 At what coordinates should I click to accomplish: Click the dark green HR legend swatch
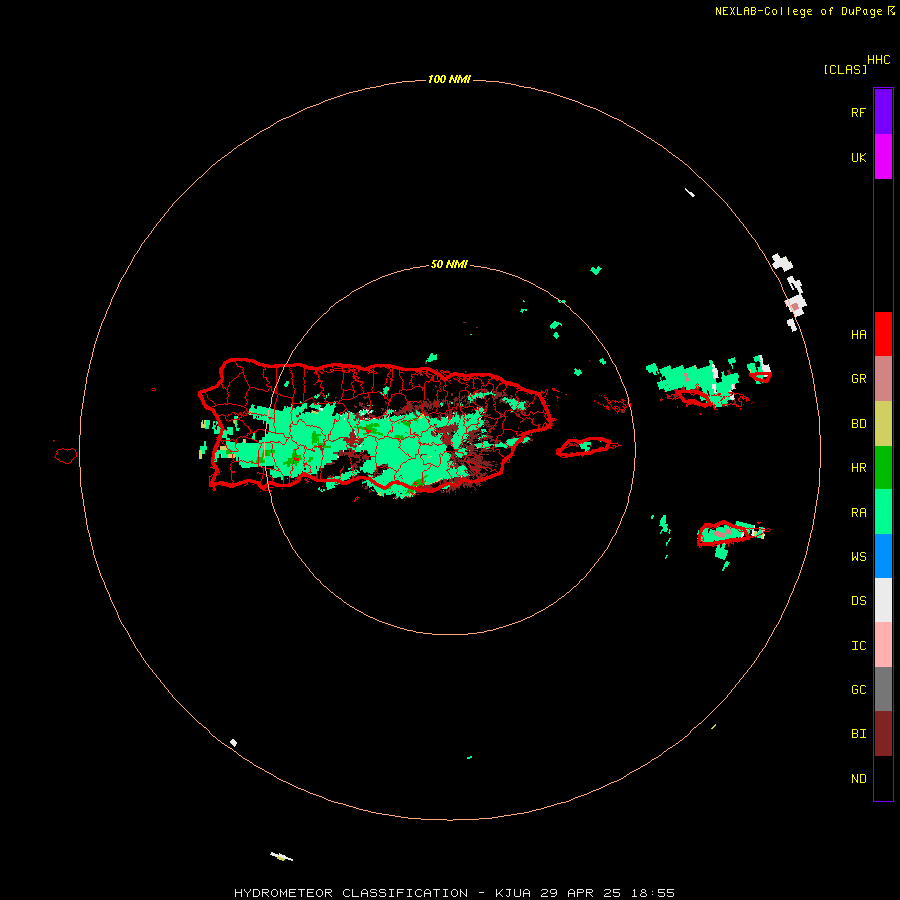883,467
